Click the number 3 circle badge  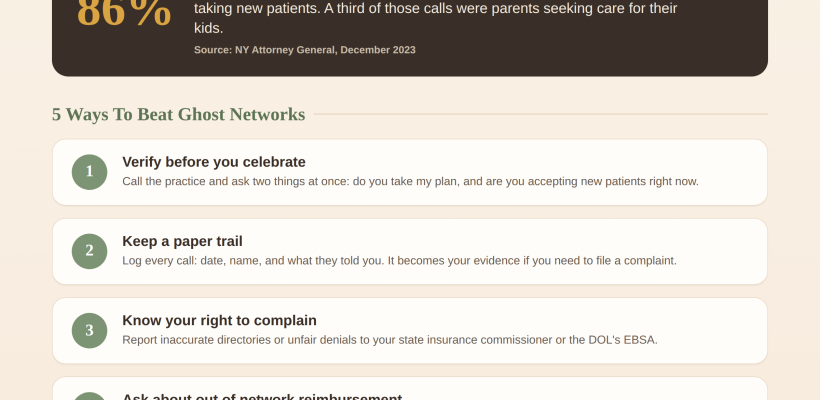point(89,330)
